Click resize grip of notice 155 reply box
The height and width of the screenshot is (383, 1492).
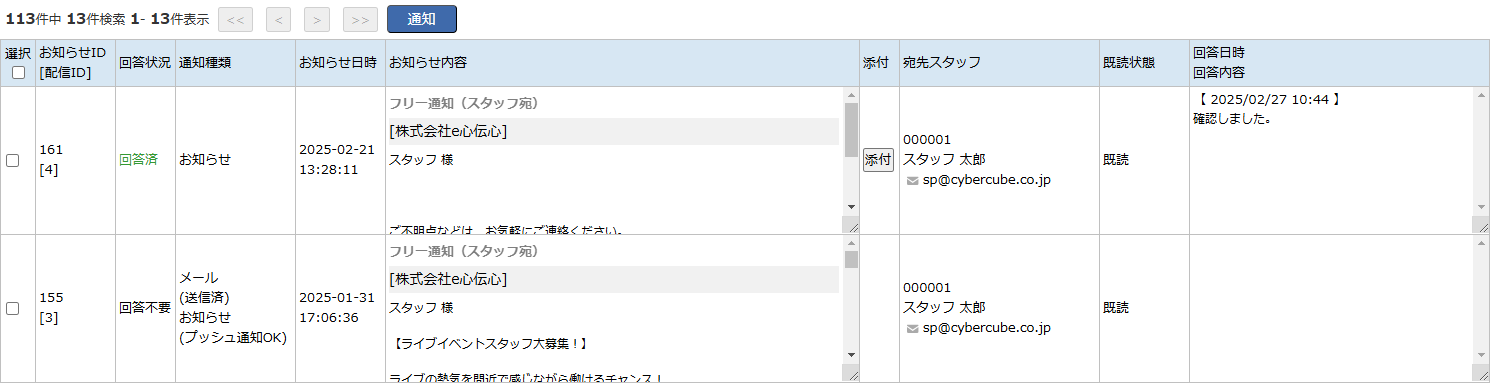1481,373
